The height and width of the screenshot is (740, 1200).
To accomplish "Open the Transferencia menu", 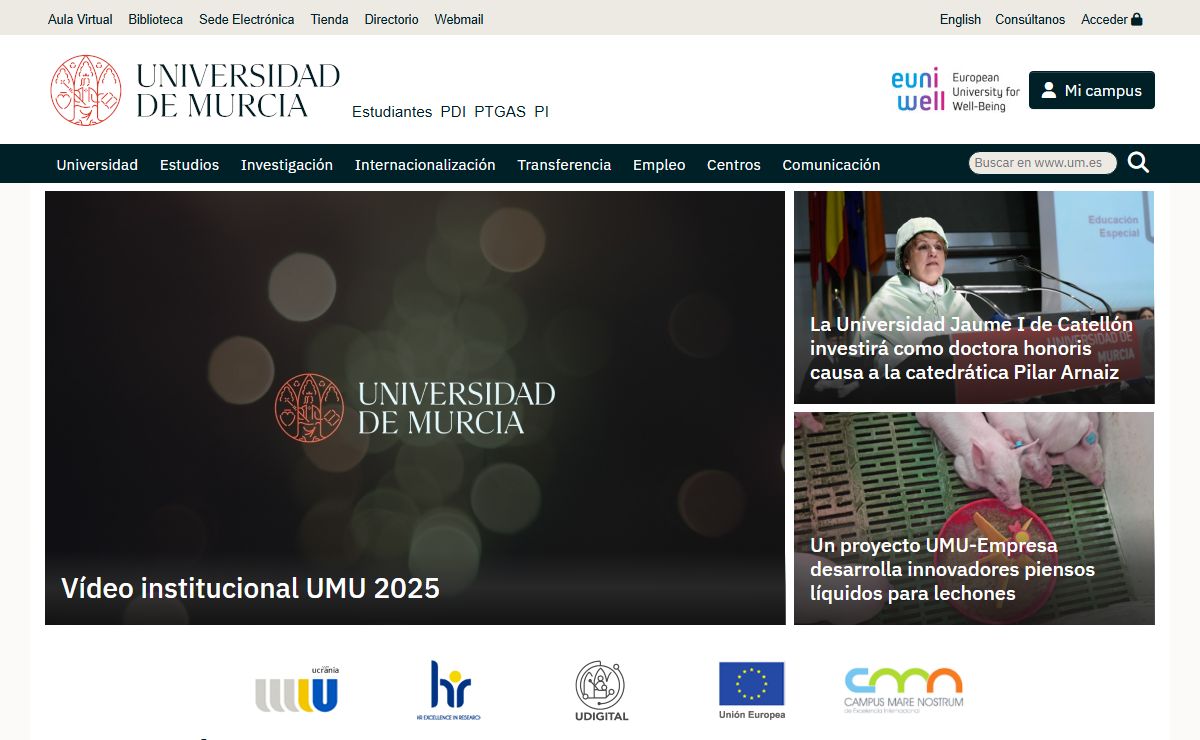I will (x=564, y=165).
